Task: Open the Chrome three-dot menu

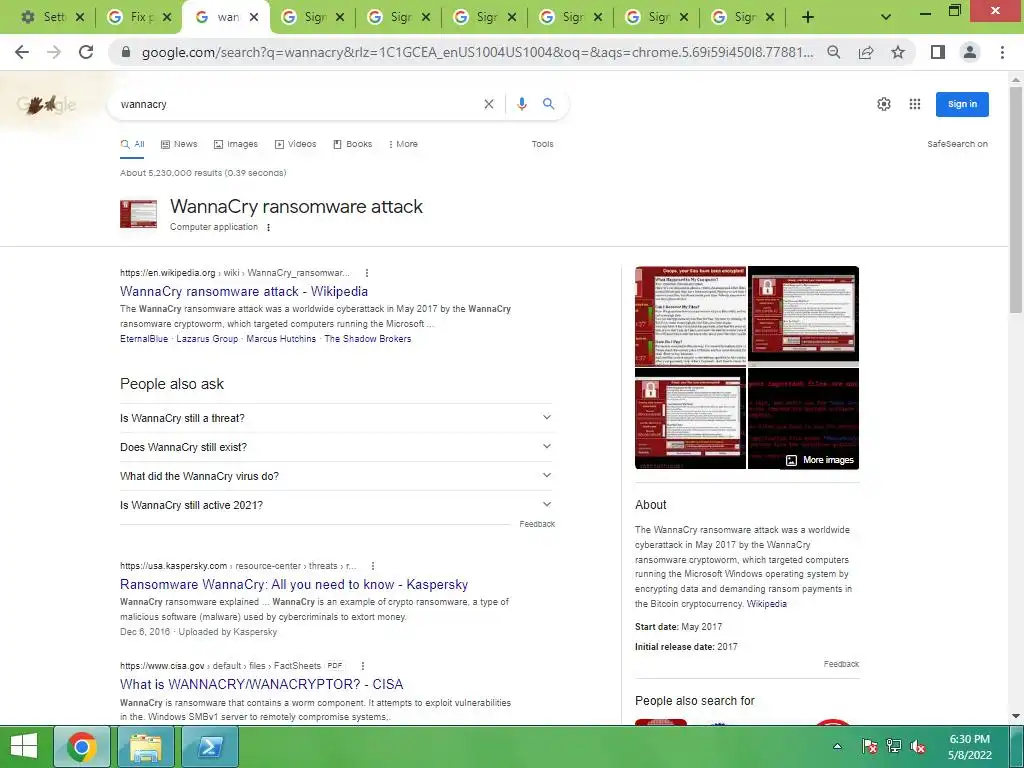Action: [1002, 52]
